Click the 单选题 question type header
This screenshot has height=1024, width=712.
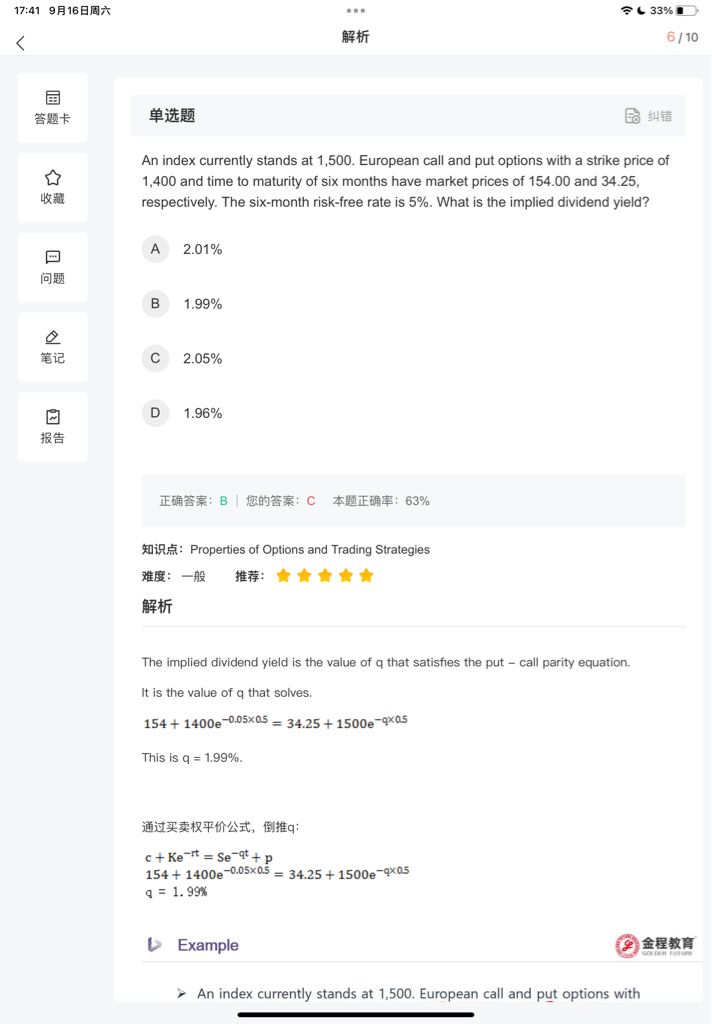[x=172, y=116]
